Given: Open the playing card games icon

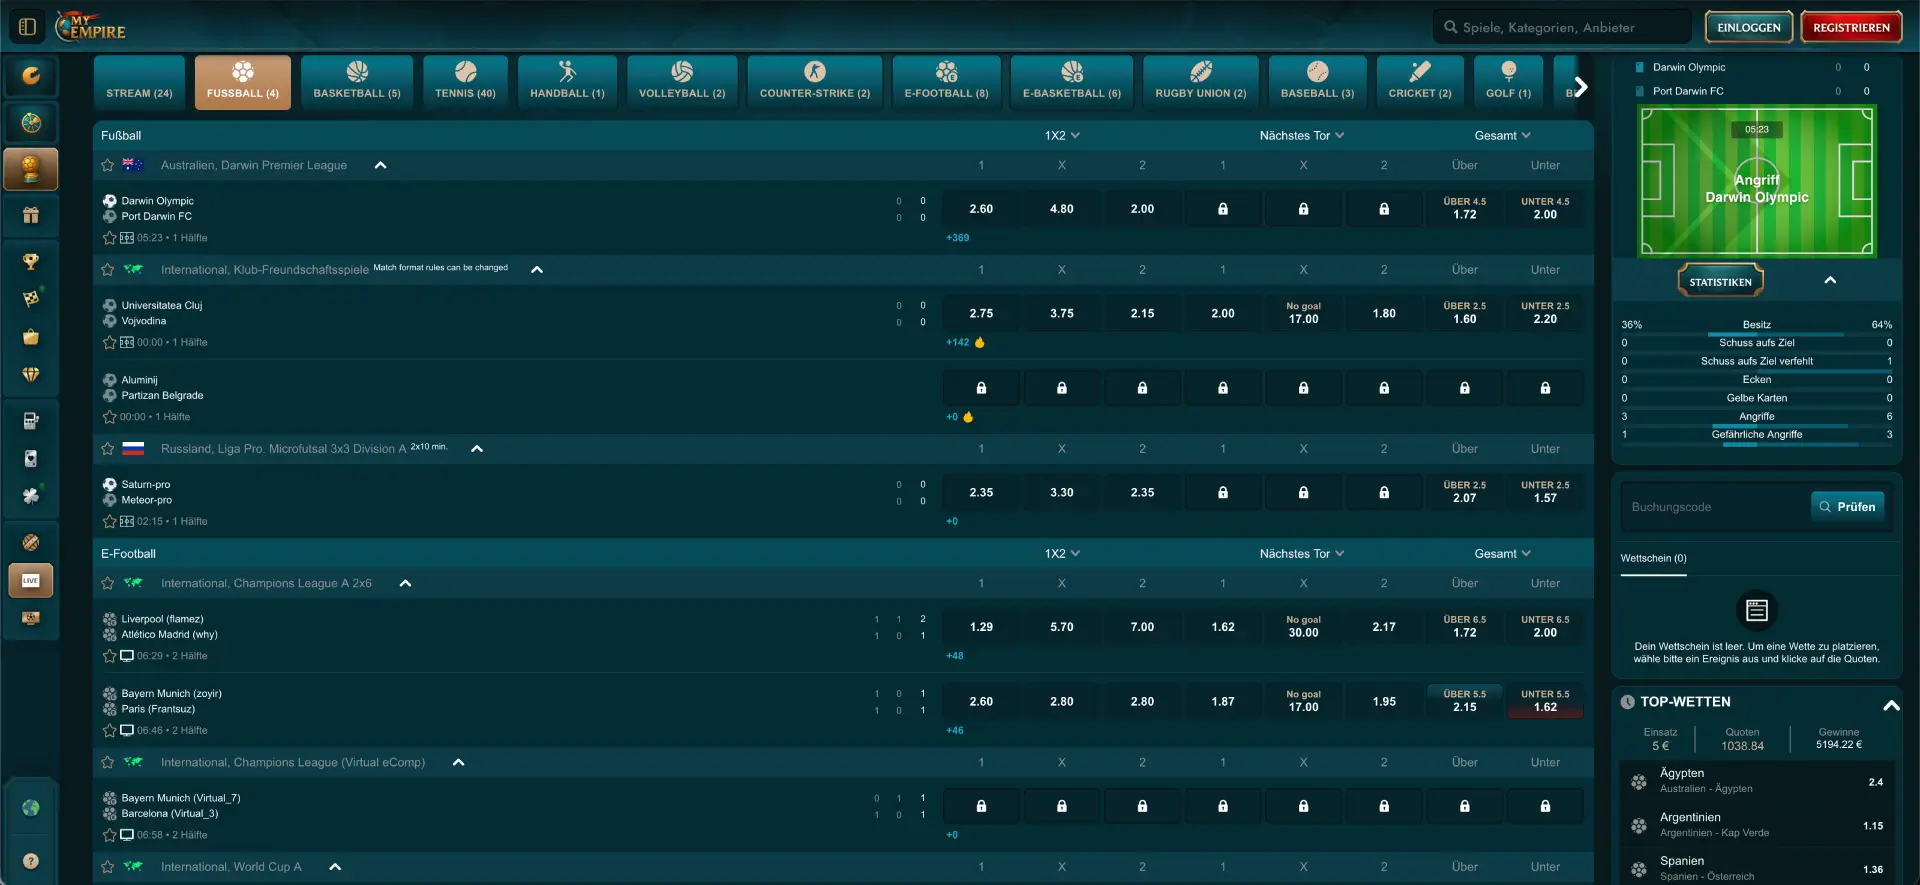Looking at the screenshot, I should [31, 458].
